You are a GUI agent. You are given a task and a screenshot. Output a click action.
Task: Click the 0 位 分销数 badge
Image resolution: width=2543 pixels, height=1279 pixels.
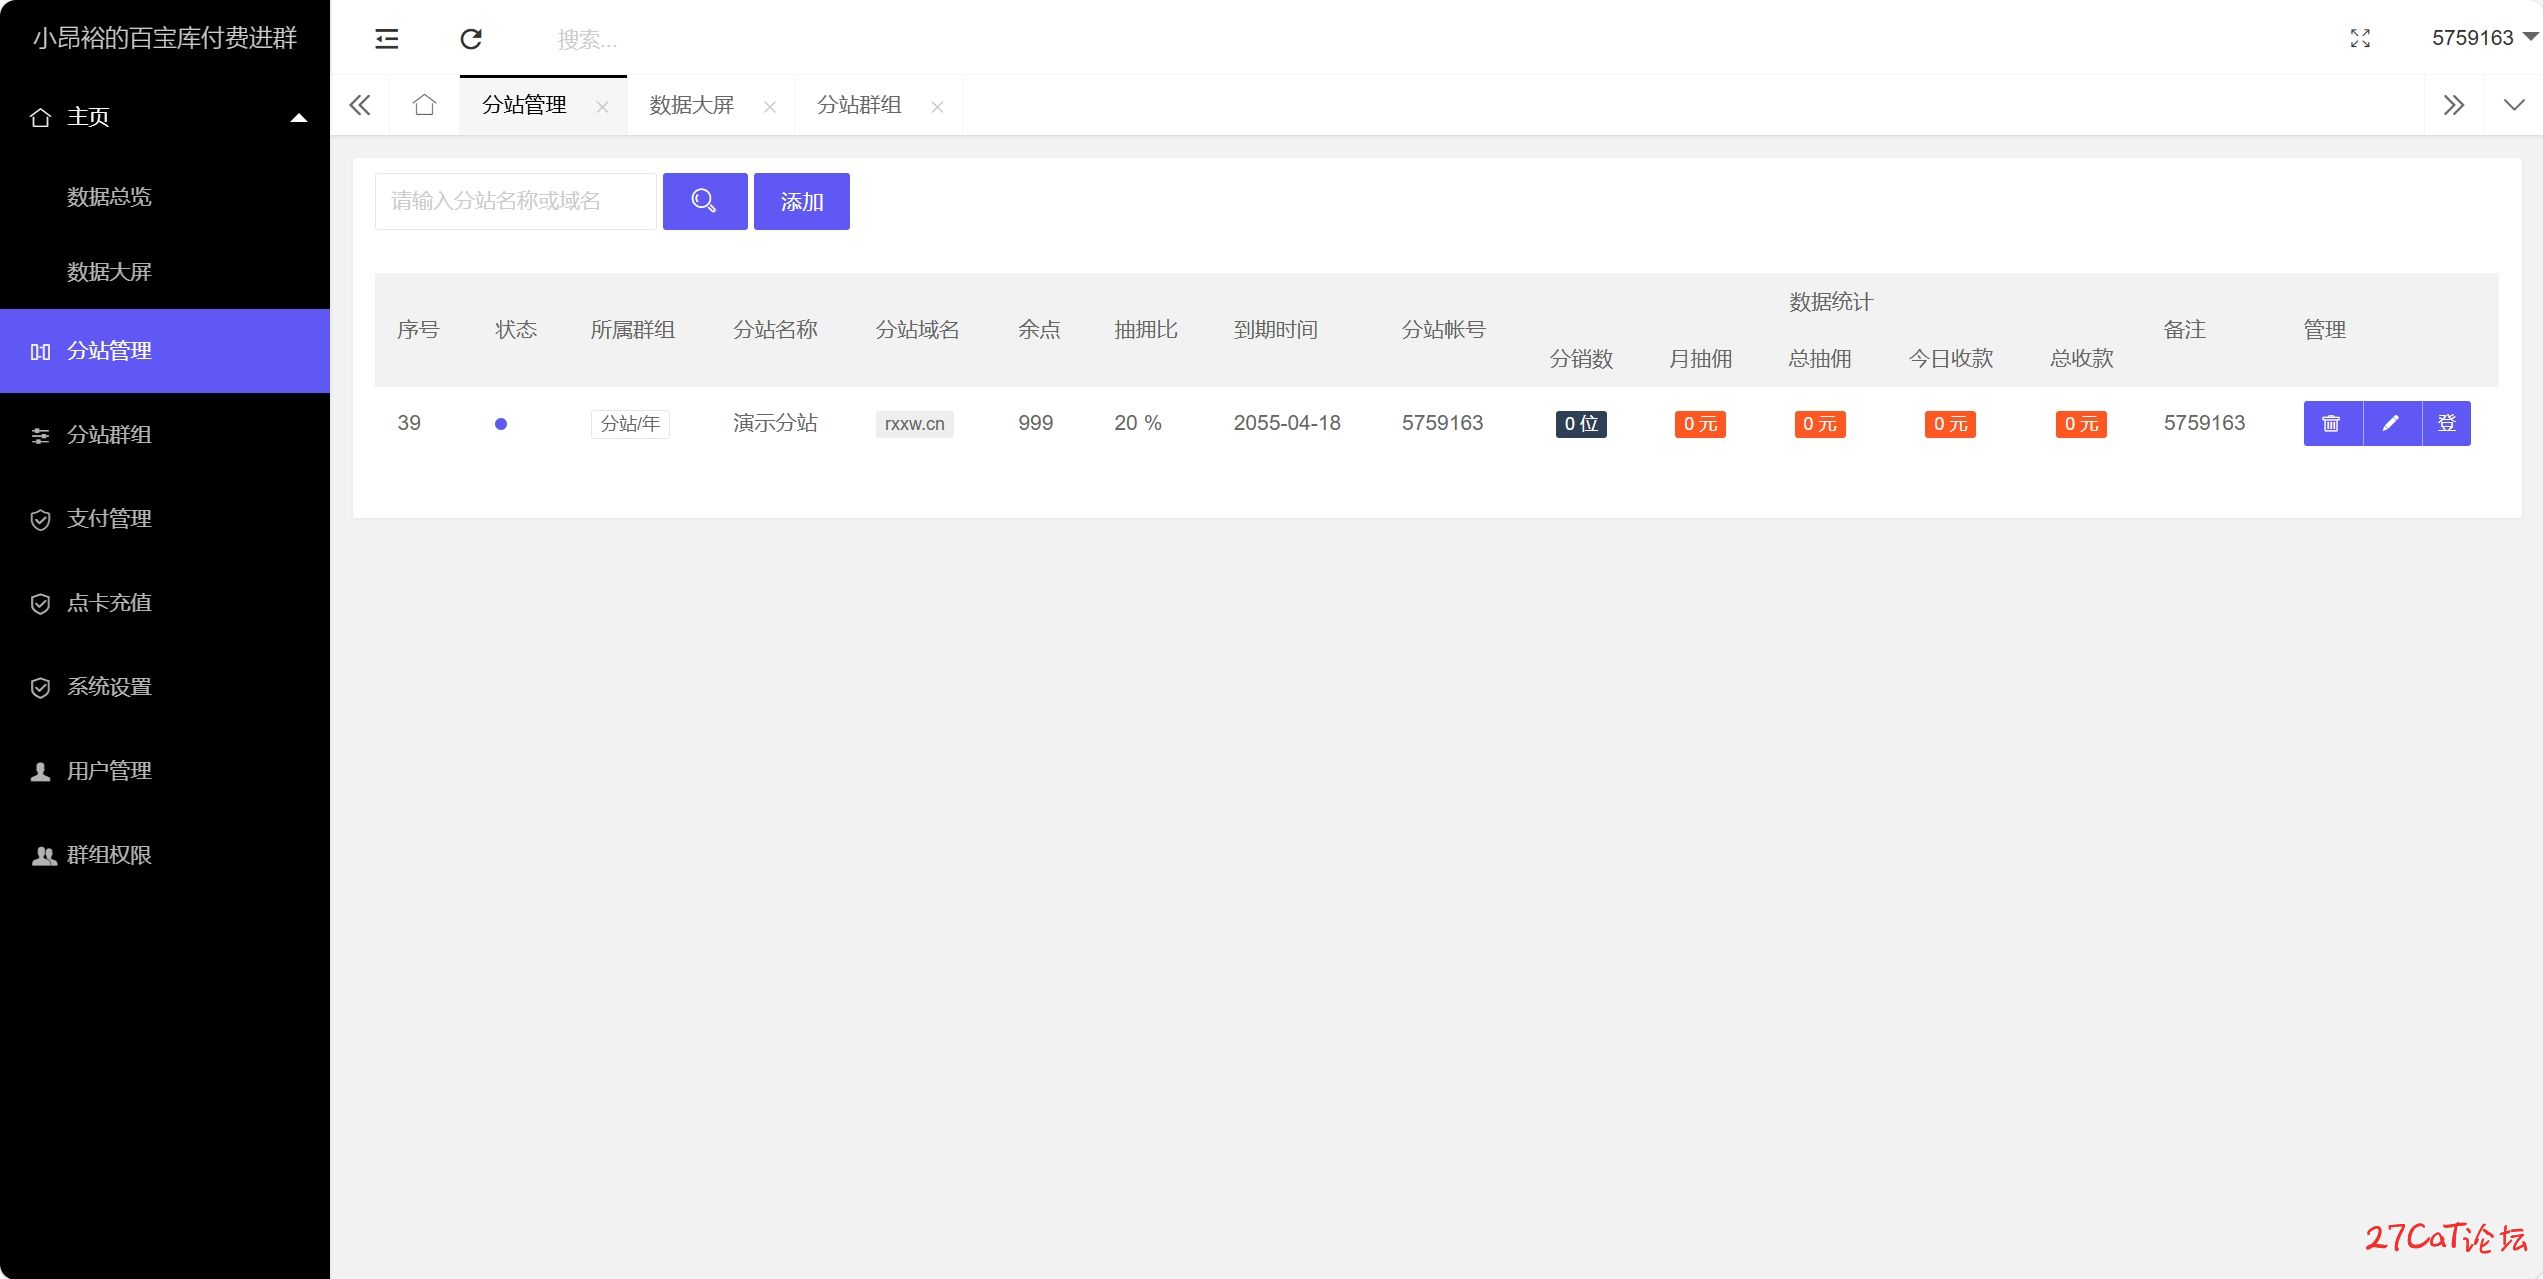coord(1581,424)
